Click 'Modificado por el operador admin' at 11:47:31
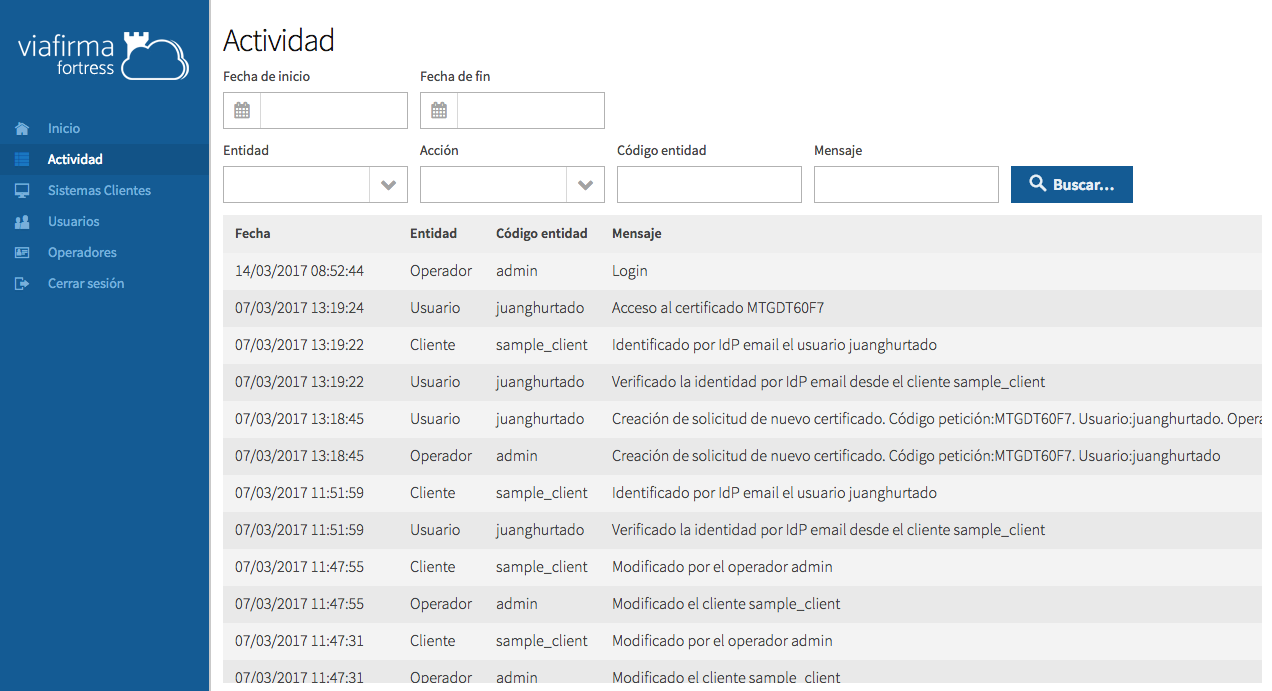Image resolution: width=1272 pixels, height=691 pixels. coord(722,641)
